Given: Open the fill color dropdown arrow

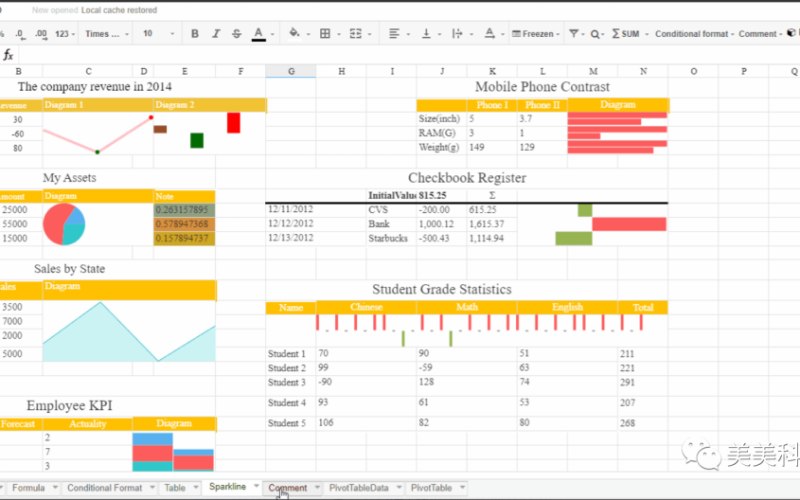Looking at the screenshot, I should click(308, 34).
